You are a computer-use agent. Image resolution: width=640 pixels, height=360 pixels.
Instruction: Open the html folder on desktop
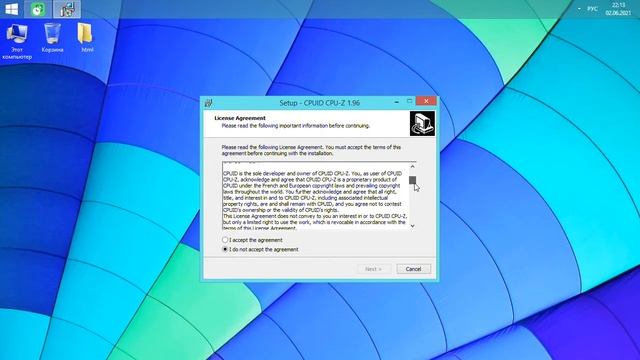point(87,38)
